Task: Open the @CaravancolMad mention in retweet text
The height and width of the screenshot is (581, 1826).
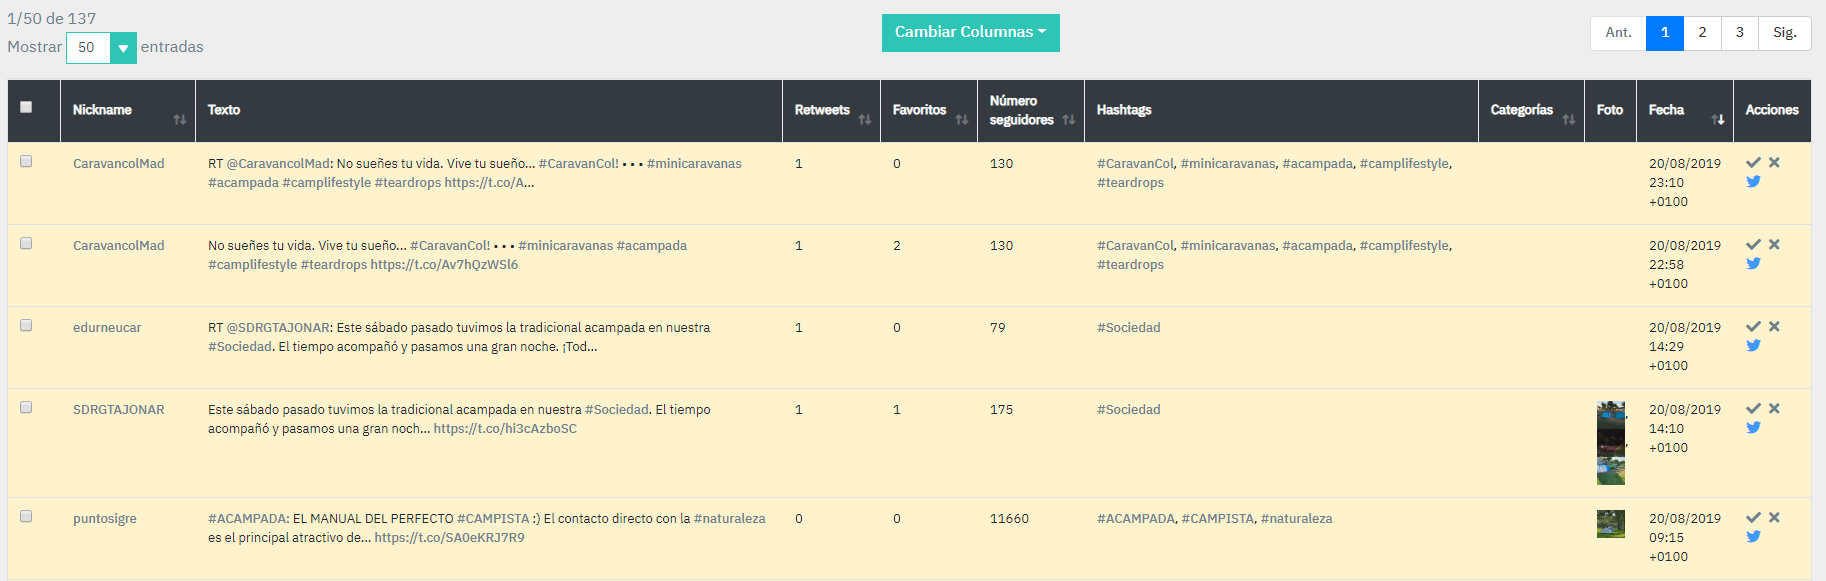Action: click(x=278, y=164)
